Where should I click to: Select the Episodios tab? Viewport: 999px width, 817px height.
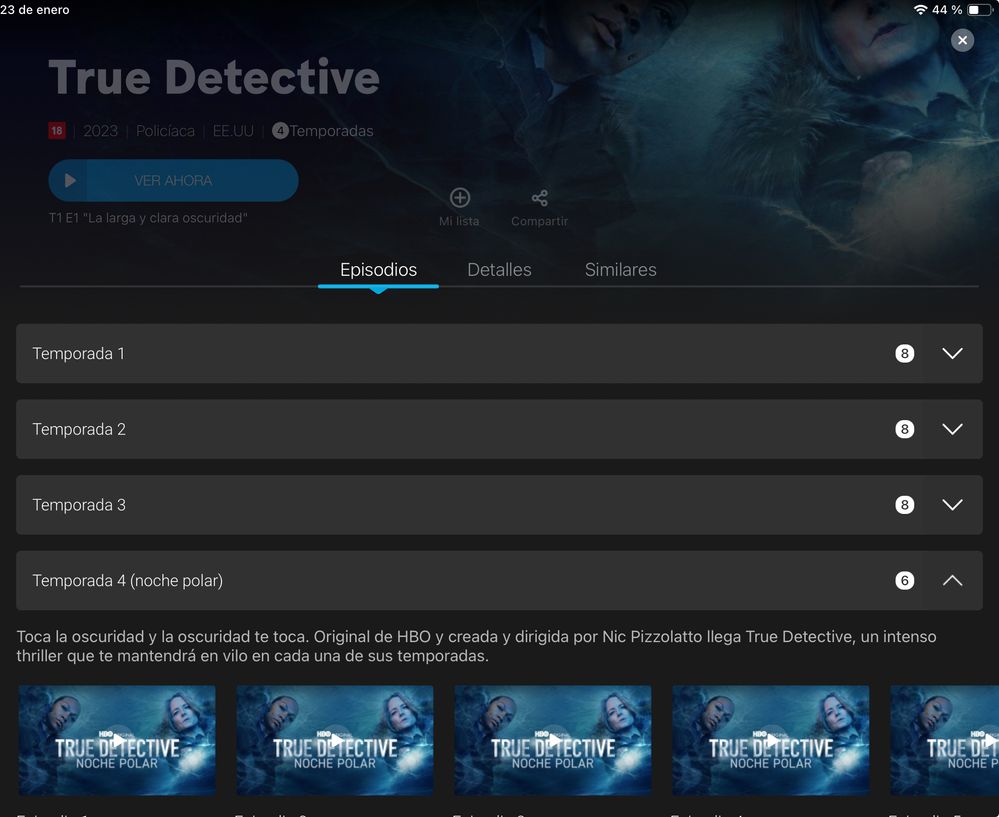[378, 270]
